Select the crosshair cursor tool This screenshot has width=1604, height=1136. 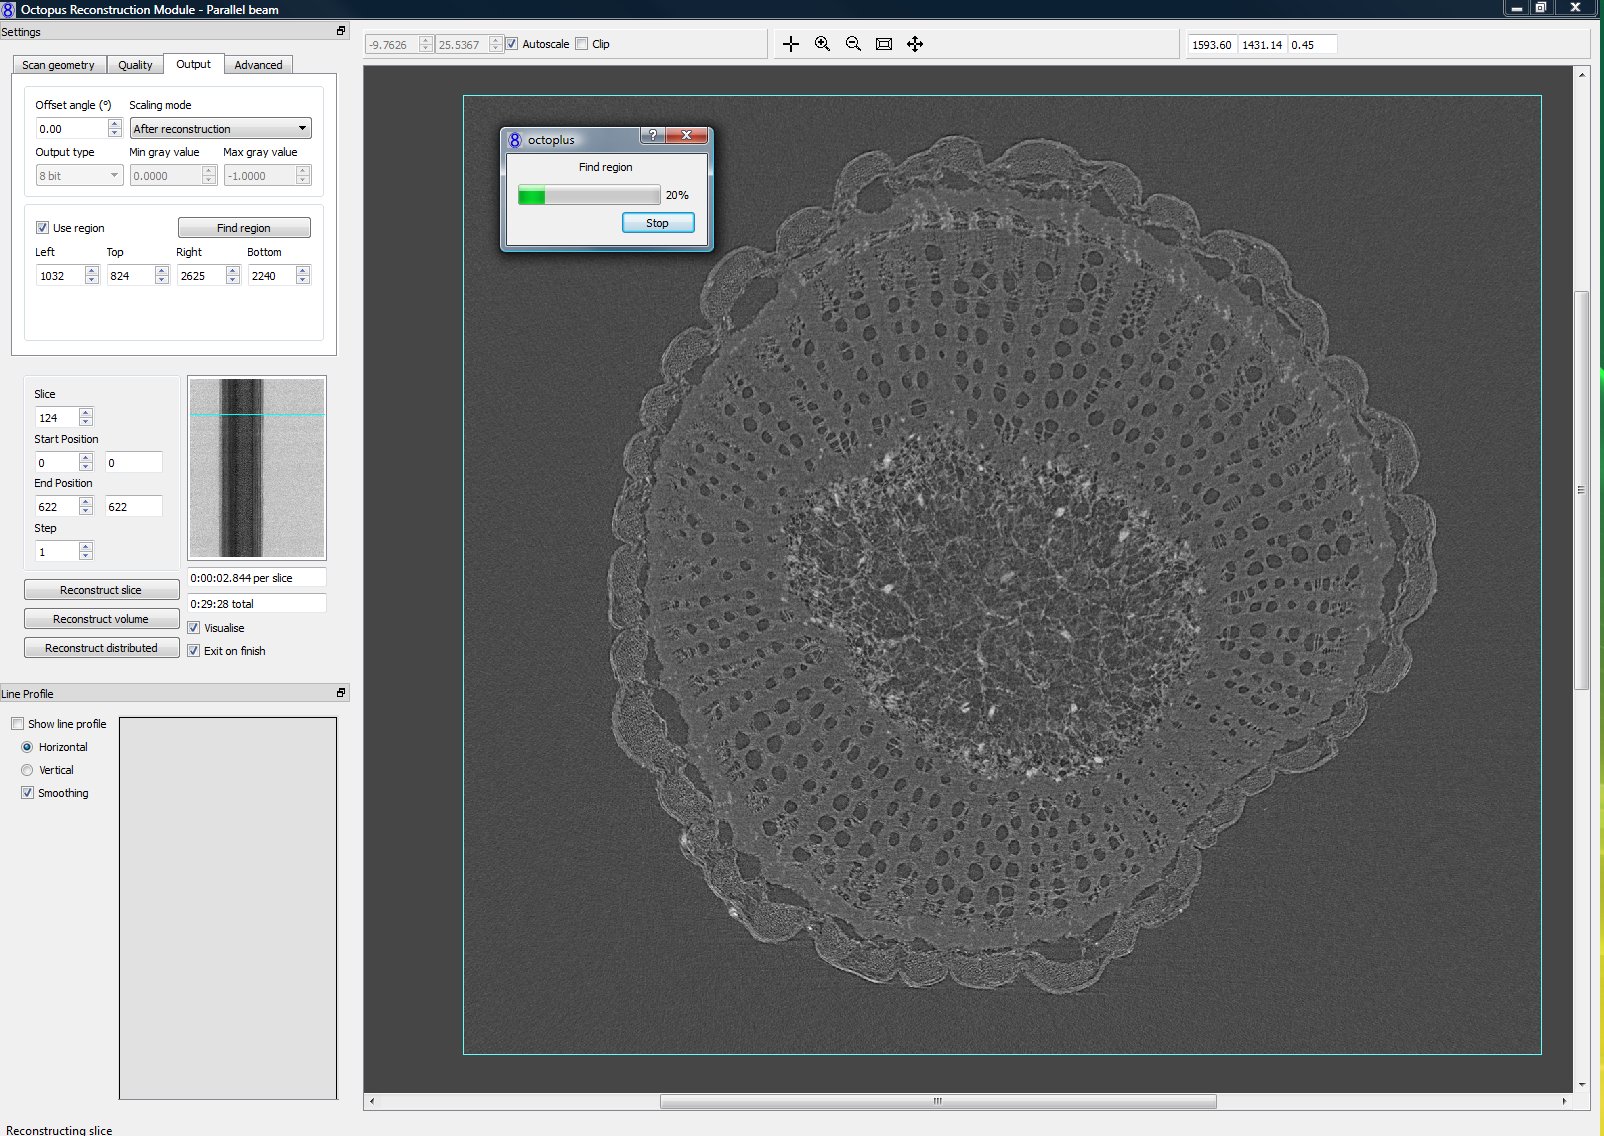[791, 44]
